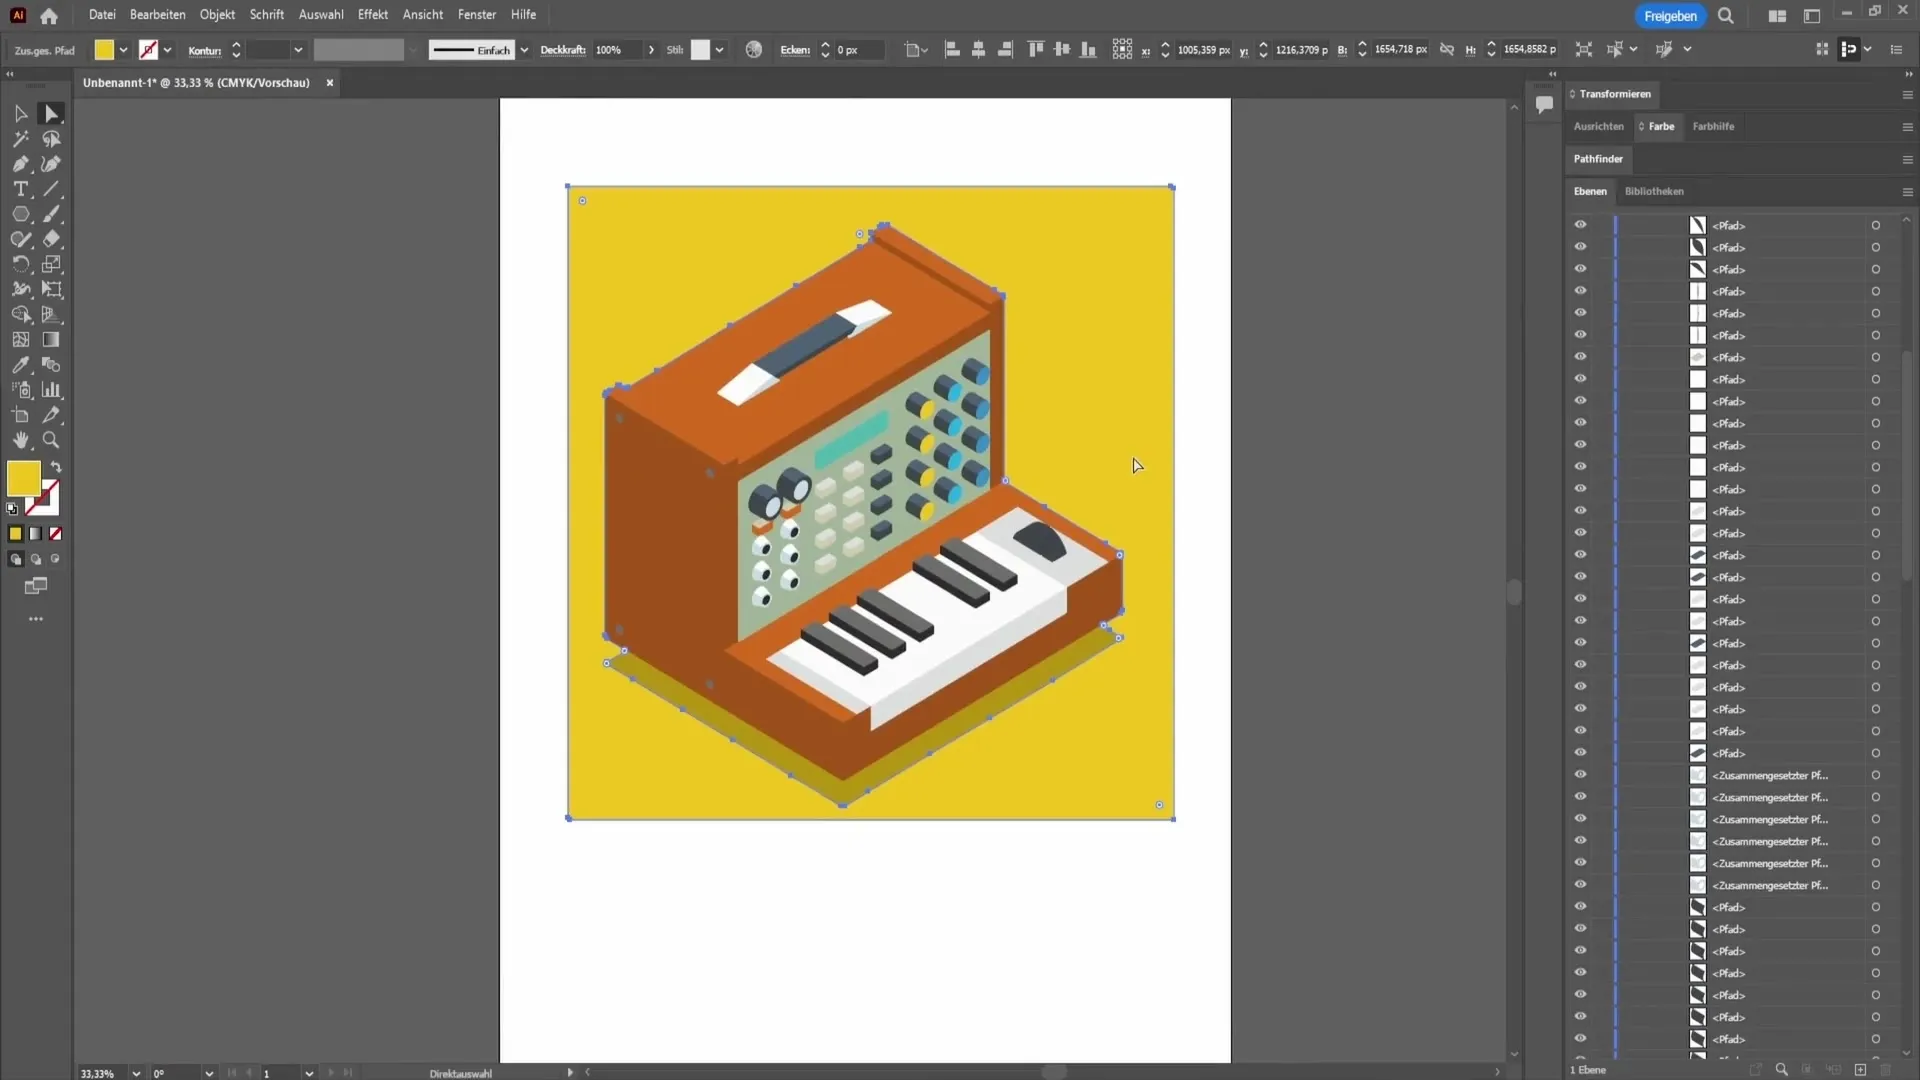The image size is (1920, 1080).
Task: Open the stroke color dropdown in control bar
Action: point(167,50)
